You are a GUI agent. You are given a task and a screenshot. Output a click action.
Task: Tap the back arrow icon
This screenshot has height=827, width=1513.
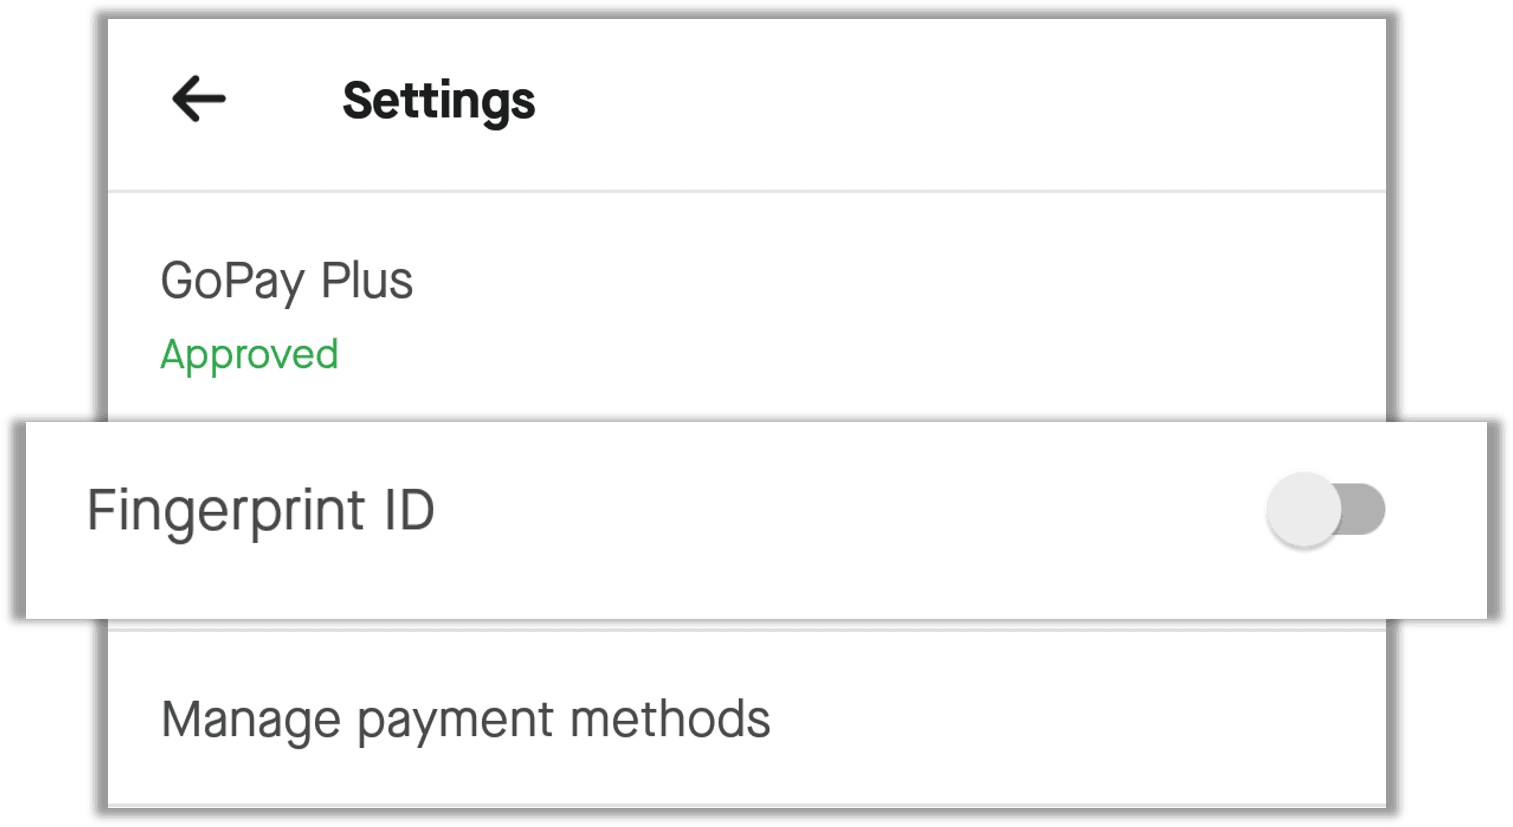pyautogui.click(x=199, y=99)
